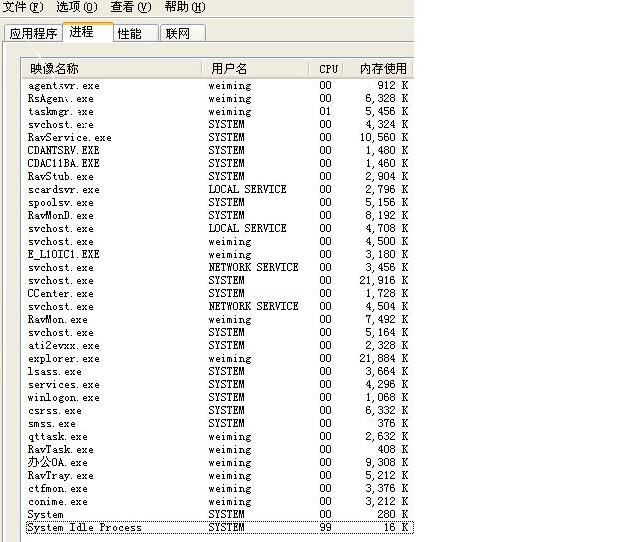The width and height of the screenshot is (640, 542).
Task: Select the winlogon.exe process
Action: coord(218,398)
